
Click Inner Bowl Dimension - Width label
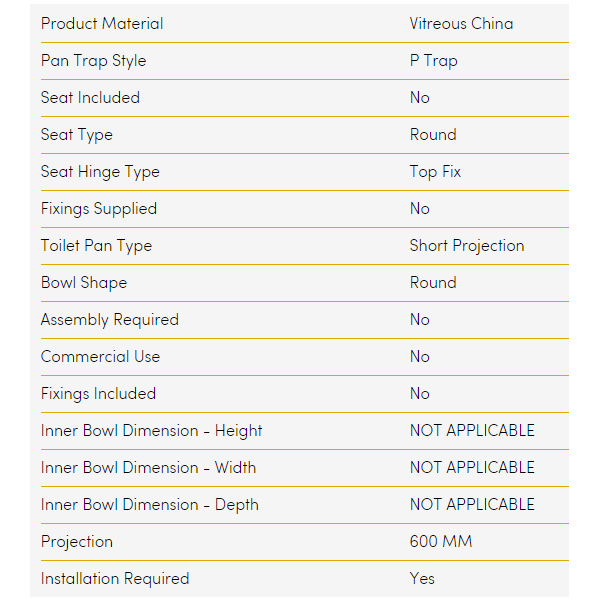click(148, 467)
